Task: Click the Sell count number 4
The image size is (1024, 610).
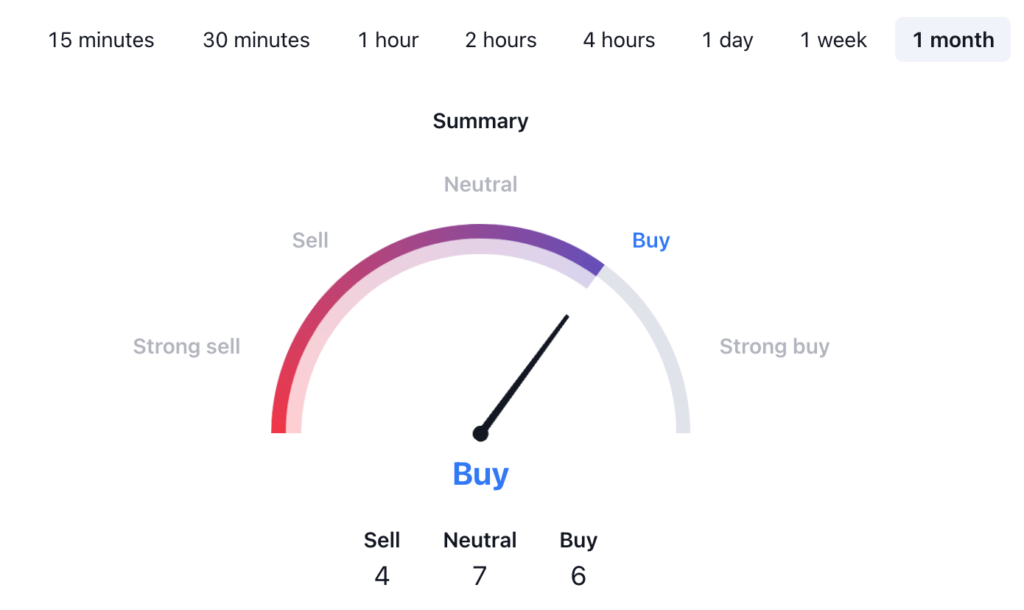Action: (x=381, y=576)
